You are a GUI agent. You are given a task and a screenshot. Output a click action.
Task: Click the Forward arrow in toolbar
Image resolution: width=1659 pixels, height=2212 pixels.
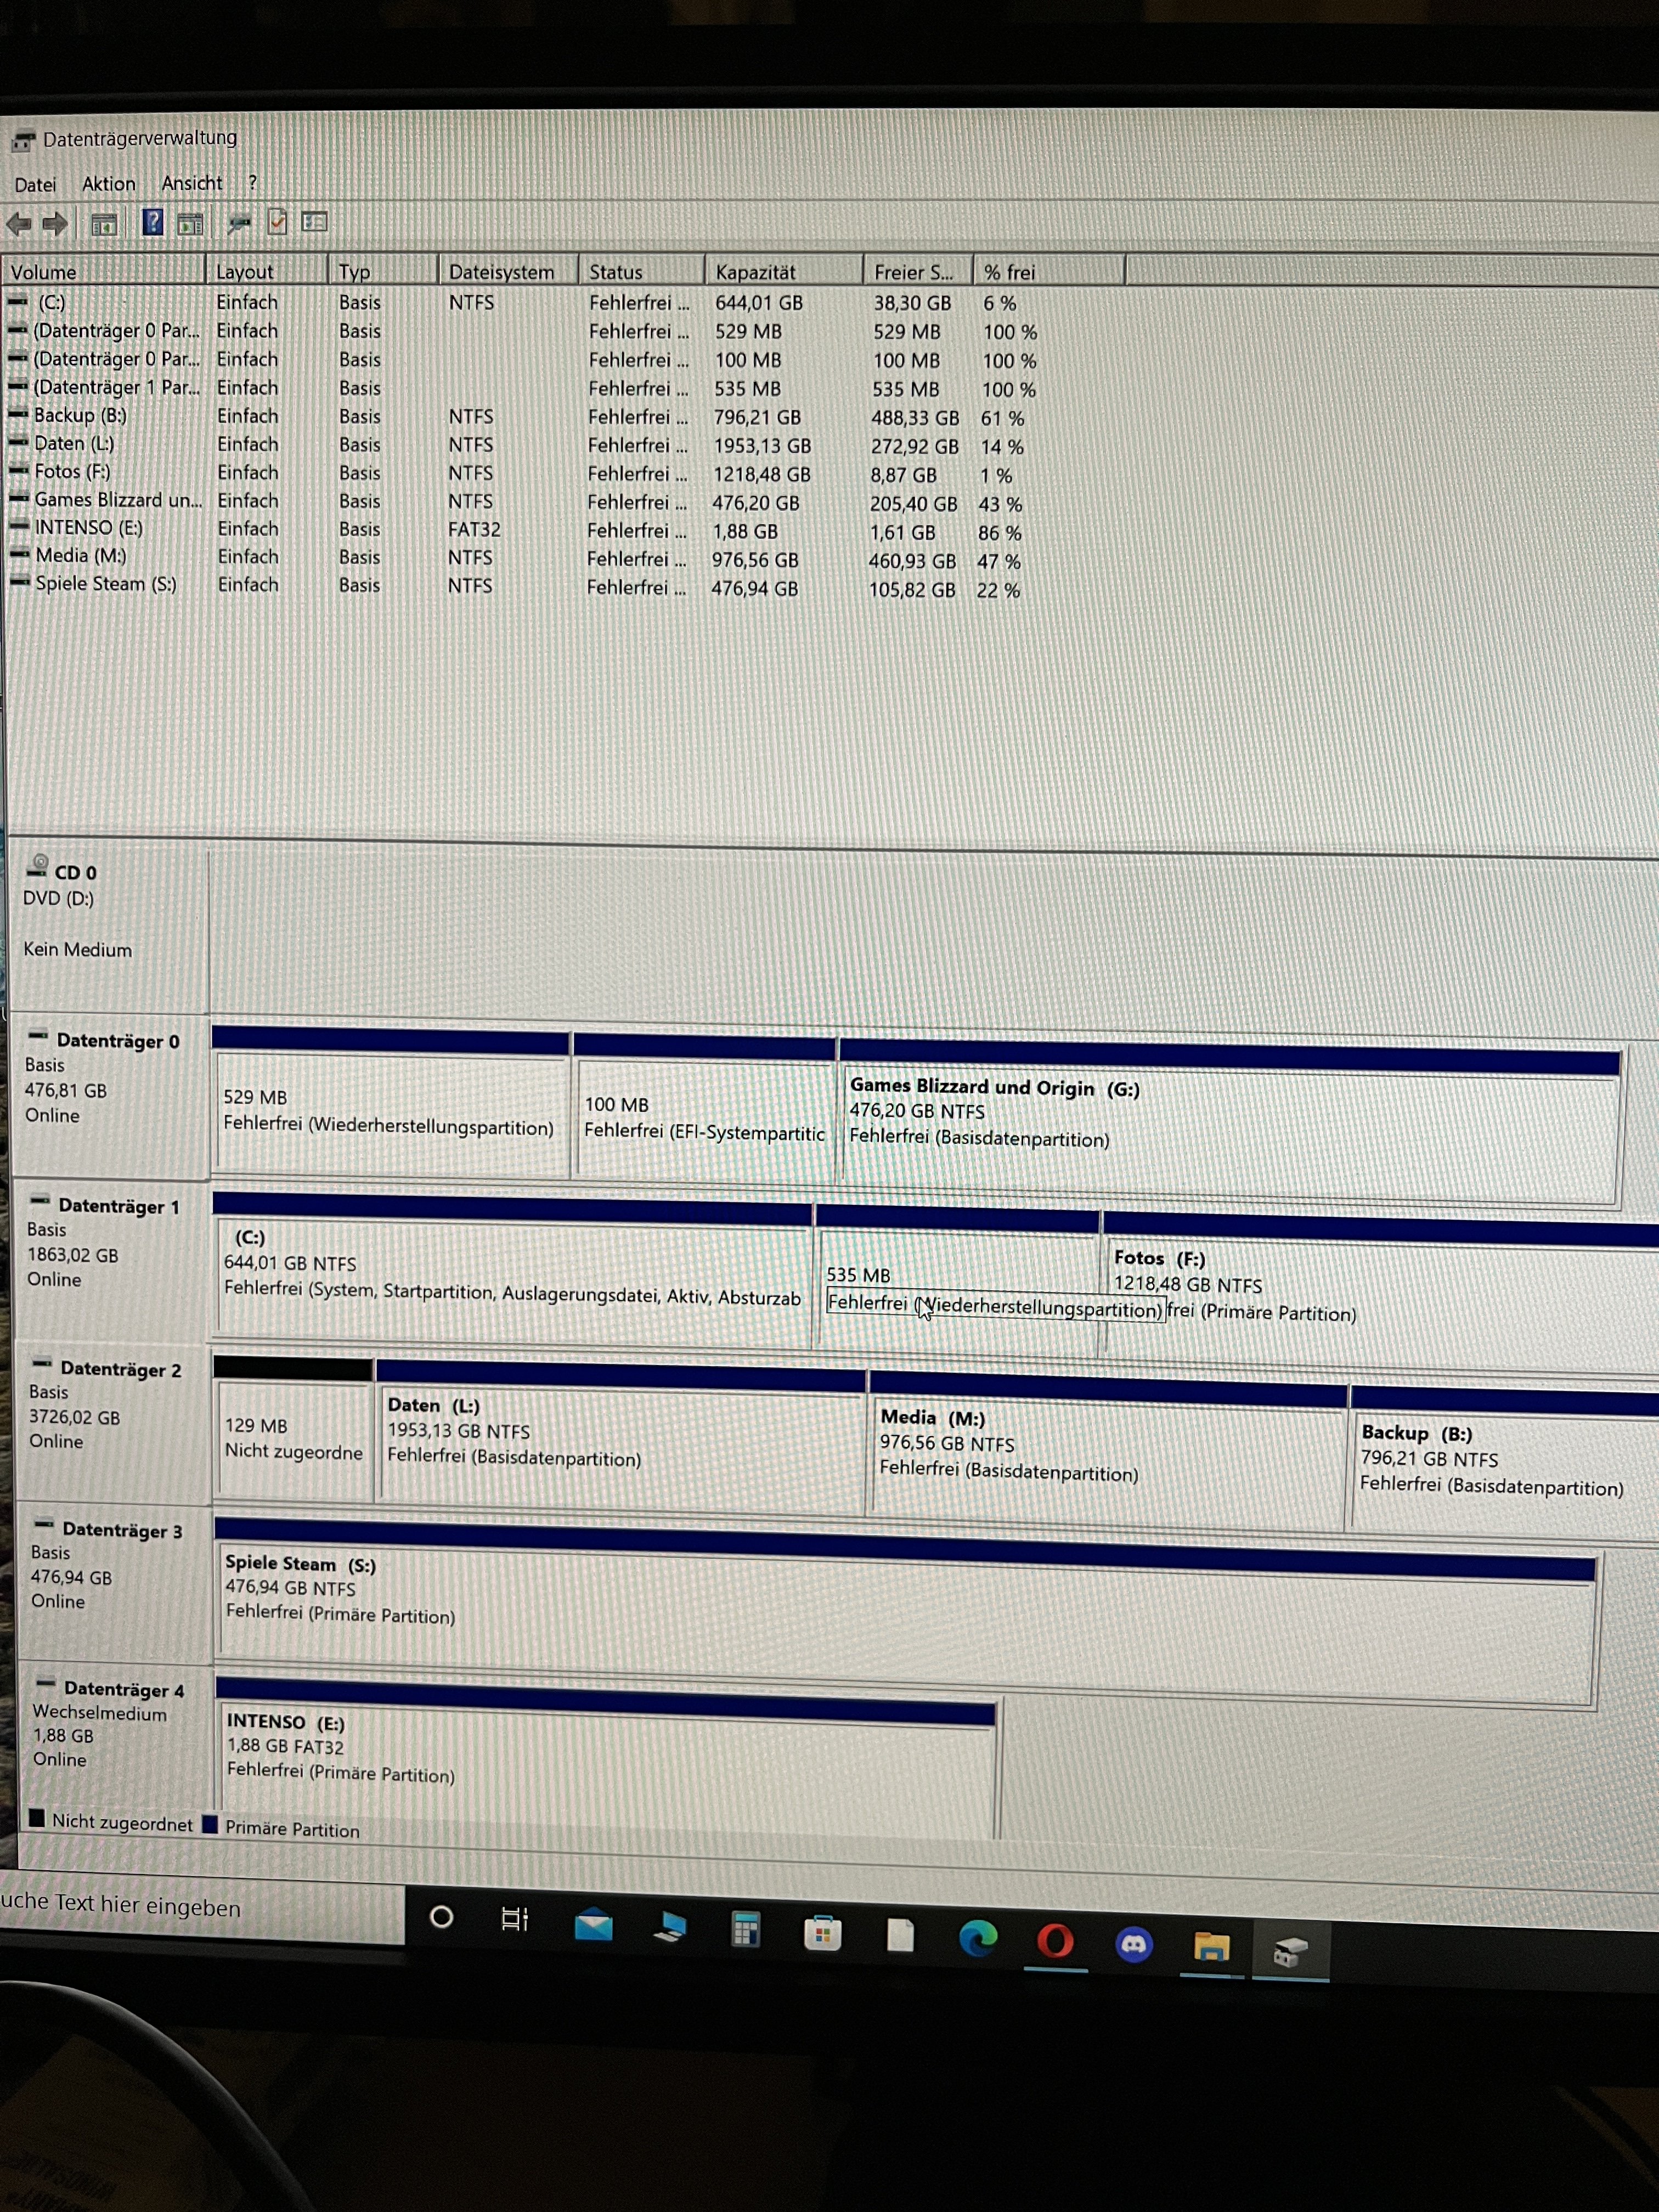[x=55, y=224]
